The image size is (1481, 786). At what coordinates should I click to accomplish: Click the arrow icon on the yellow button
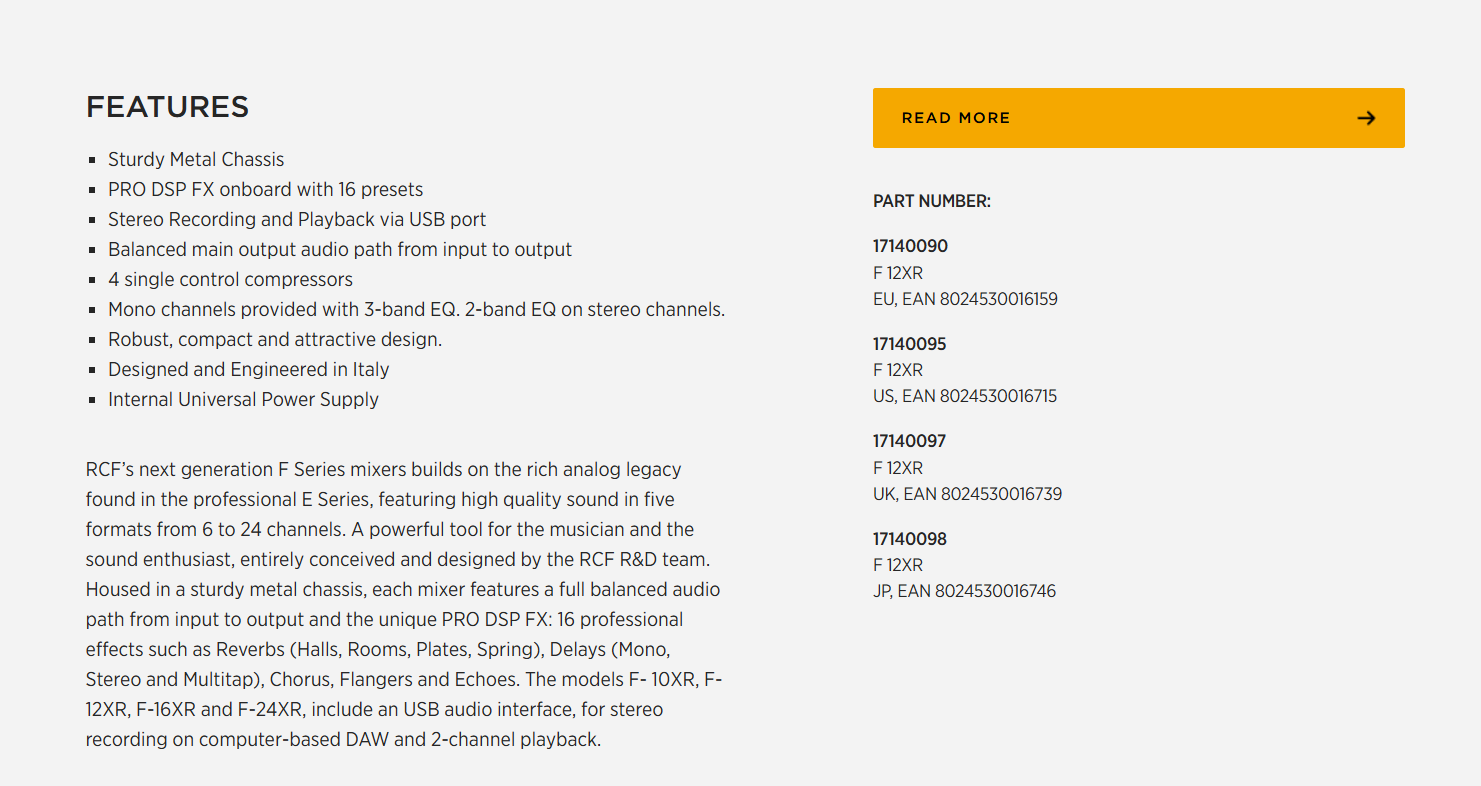[x=1366, y=118]
